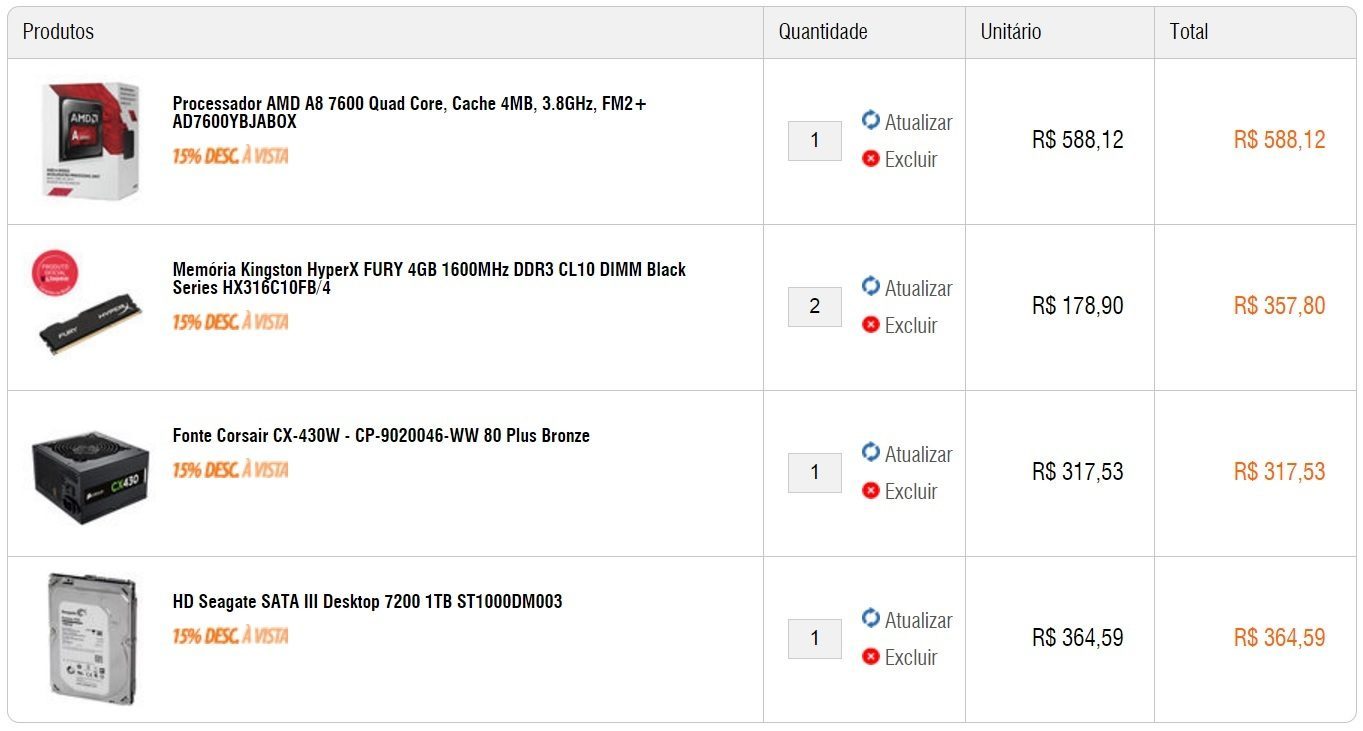Click the red Excluir icon for AMD A8 processor
1363x731 pixels.
click(x=871, y=158)
